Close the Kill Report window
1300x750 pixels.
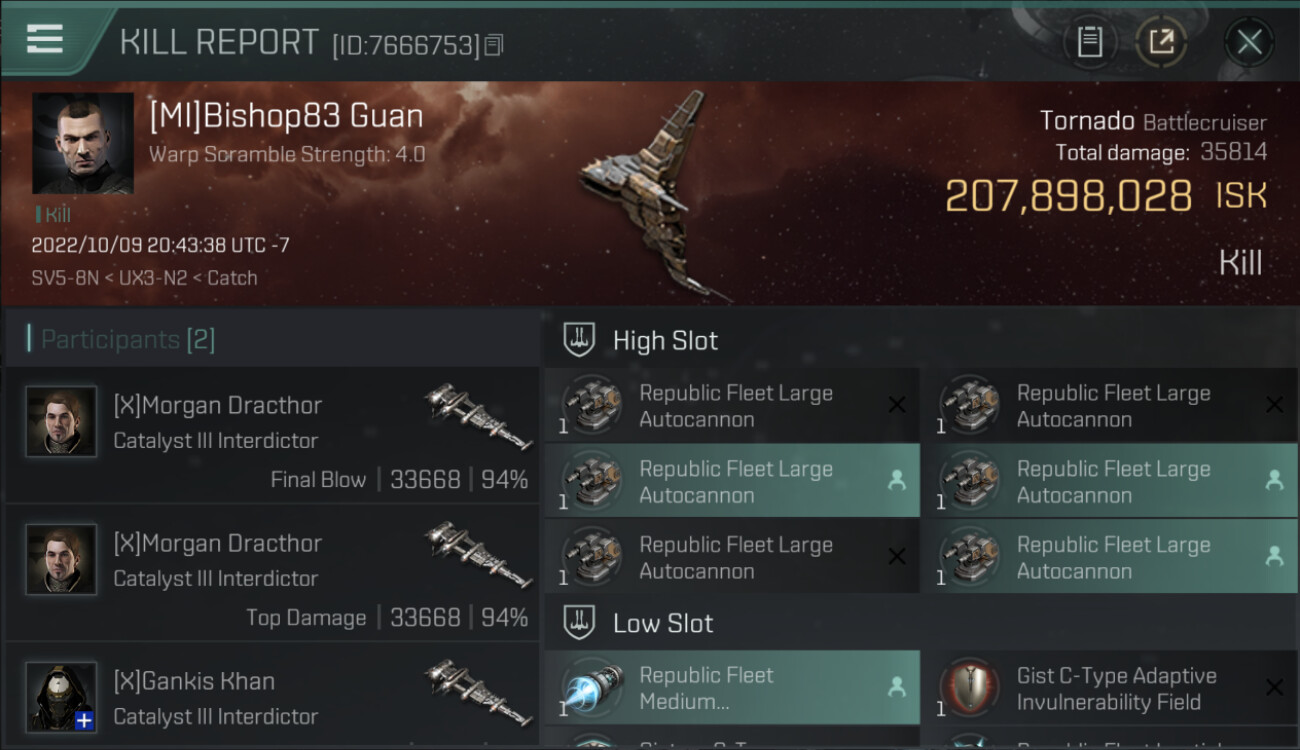click(x=1249, y=42)
